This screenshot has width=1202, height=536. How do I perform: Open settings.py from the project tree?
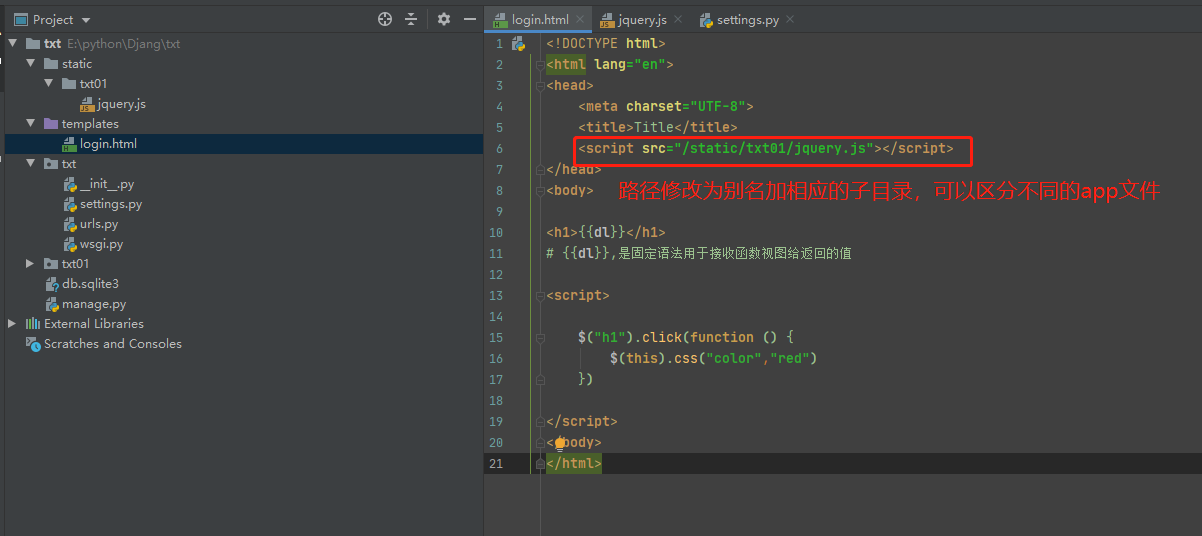click(111, 204)
